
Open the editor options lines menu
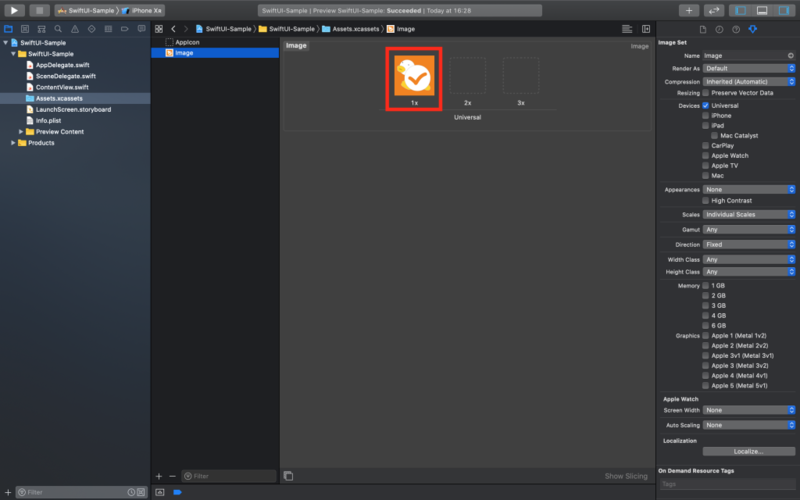(x=627, y=29)
